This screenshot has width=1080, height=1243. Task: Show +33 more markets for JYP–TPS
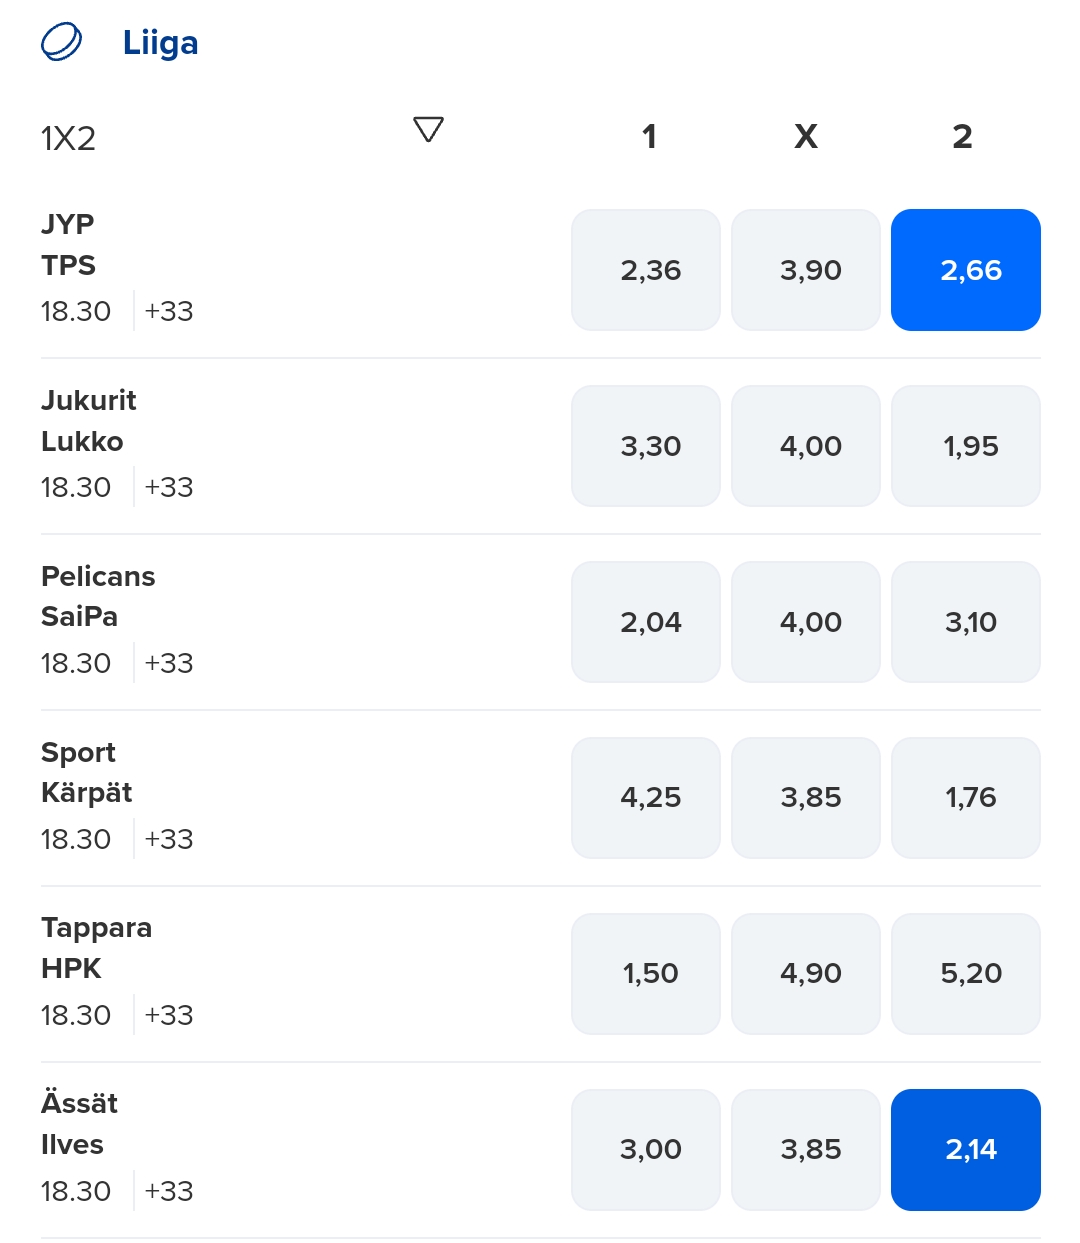coord(168,312)
